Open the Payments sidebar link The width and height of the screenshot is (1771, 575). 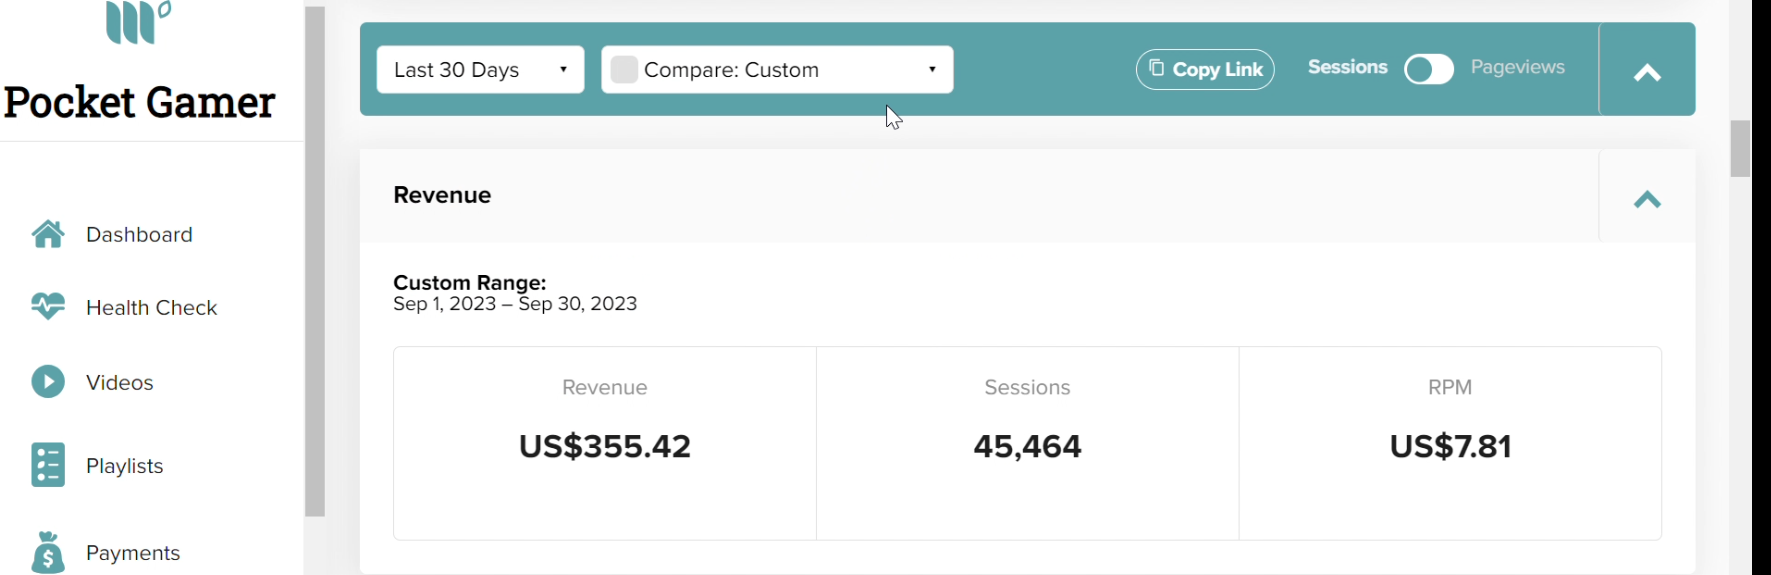tap(133, 552)
